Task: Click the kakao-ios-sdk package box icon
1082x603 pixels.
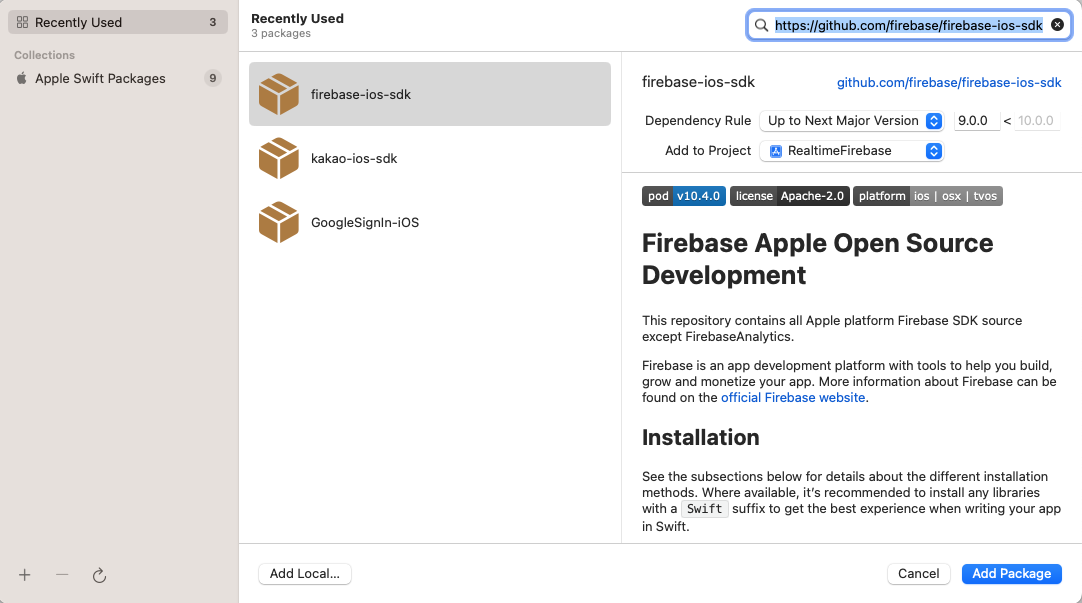Action: pos(279,158)
